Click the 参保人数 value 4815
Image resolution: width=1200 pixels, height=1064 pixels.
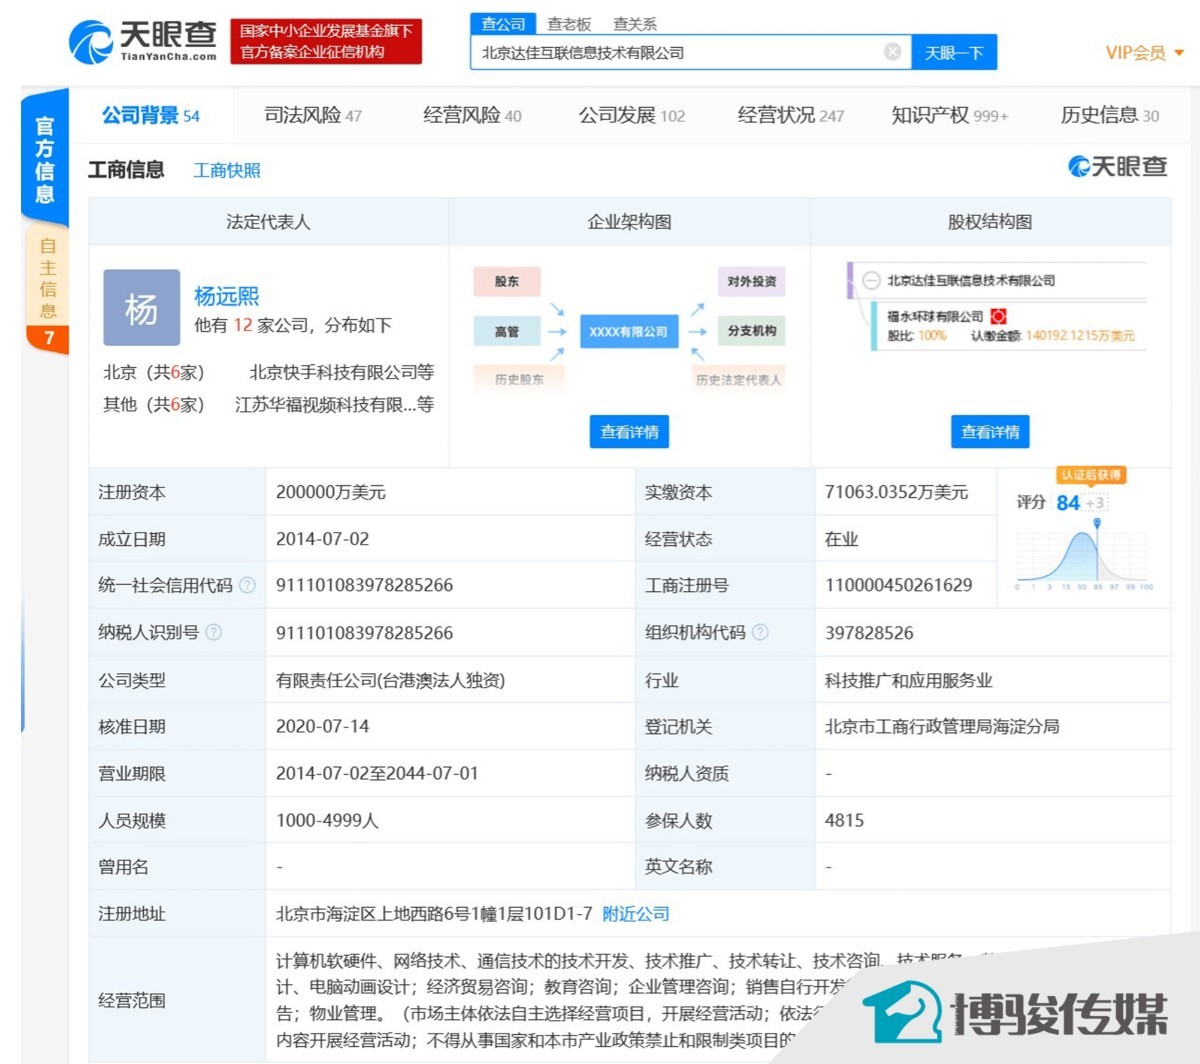(x=844, y=821)
